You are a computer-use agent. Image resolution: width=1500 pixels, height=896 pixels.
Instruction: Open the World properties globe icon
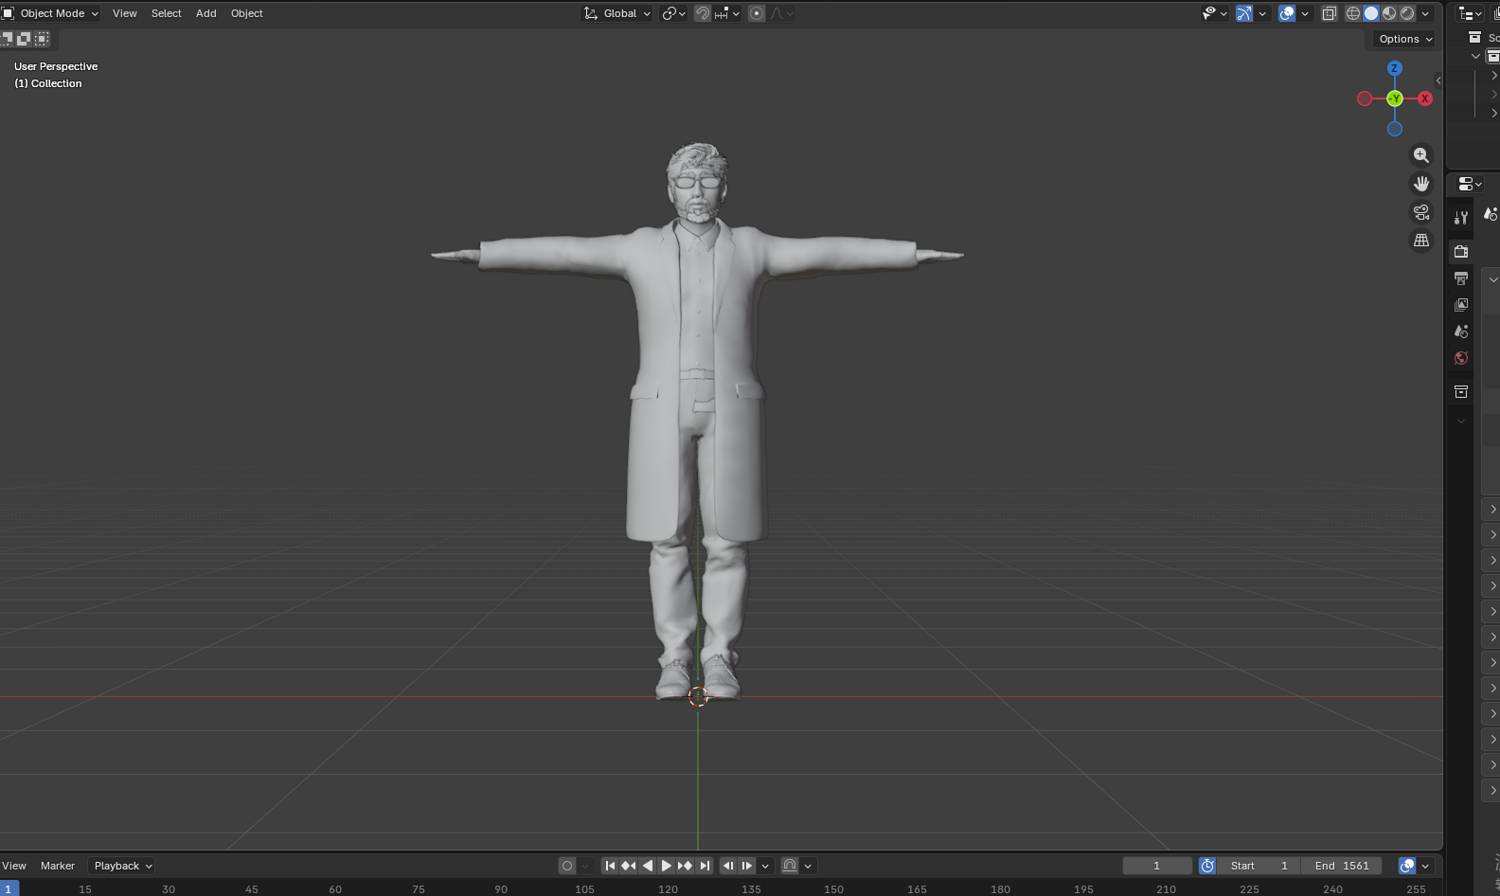[x=1461, y=358]
